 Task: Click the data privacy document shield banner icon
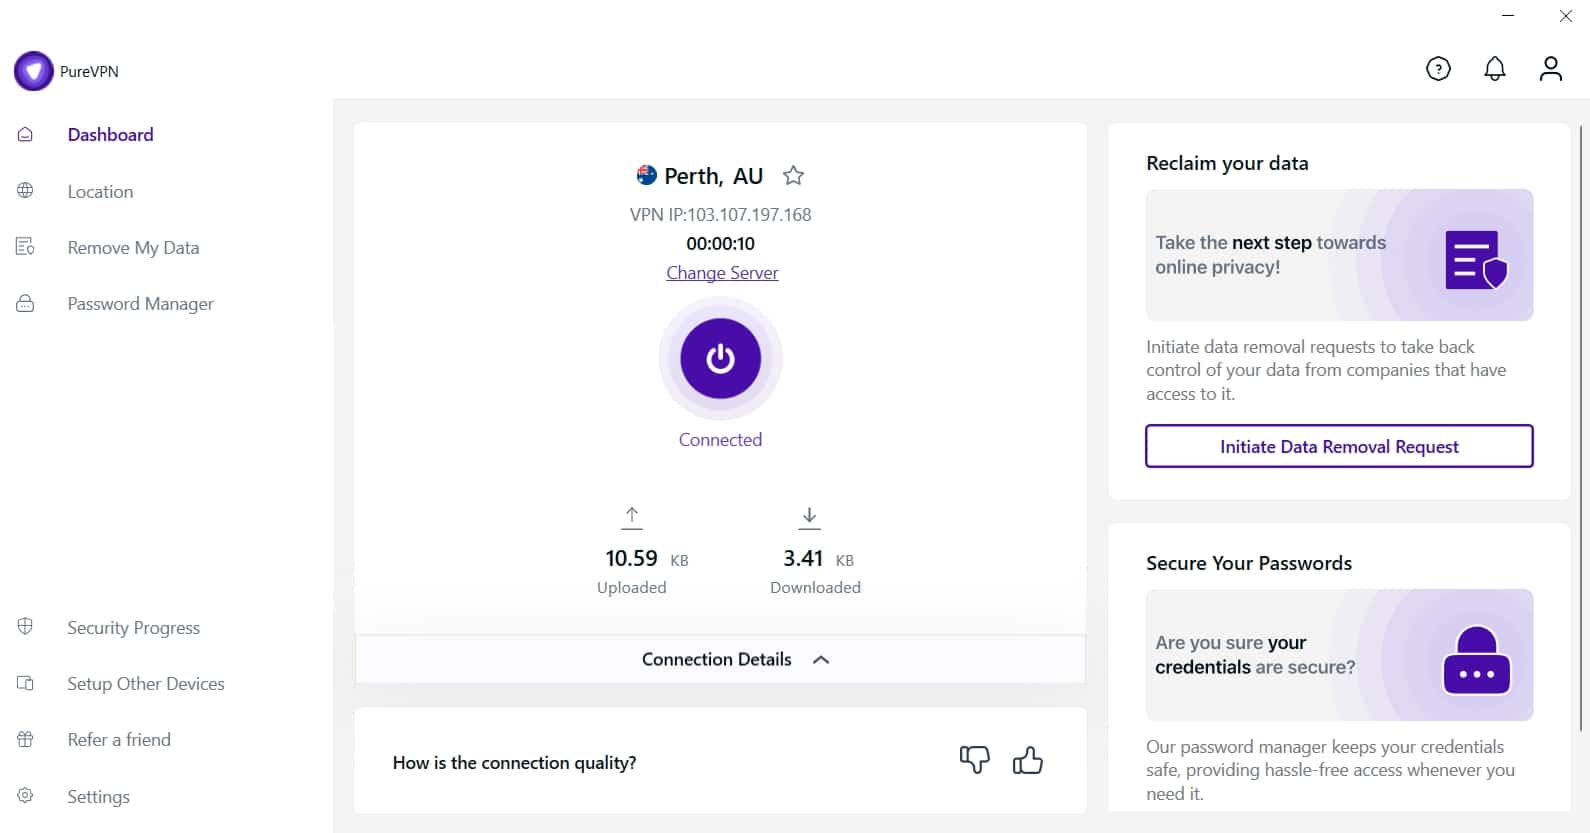(1475, 259)
